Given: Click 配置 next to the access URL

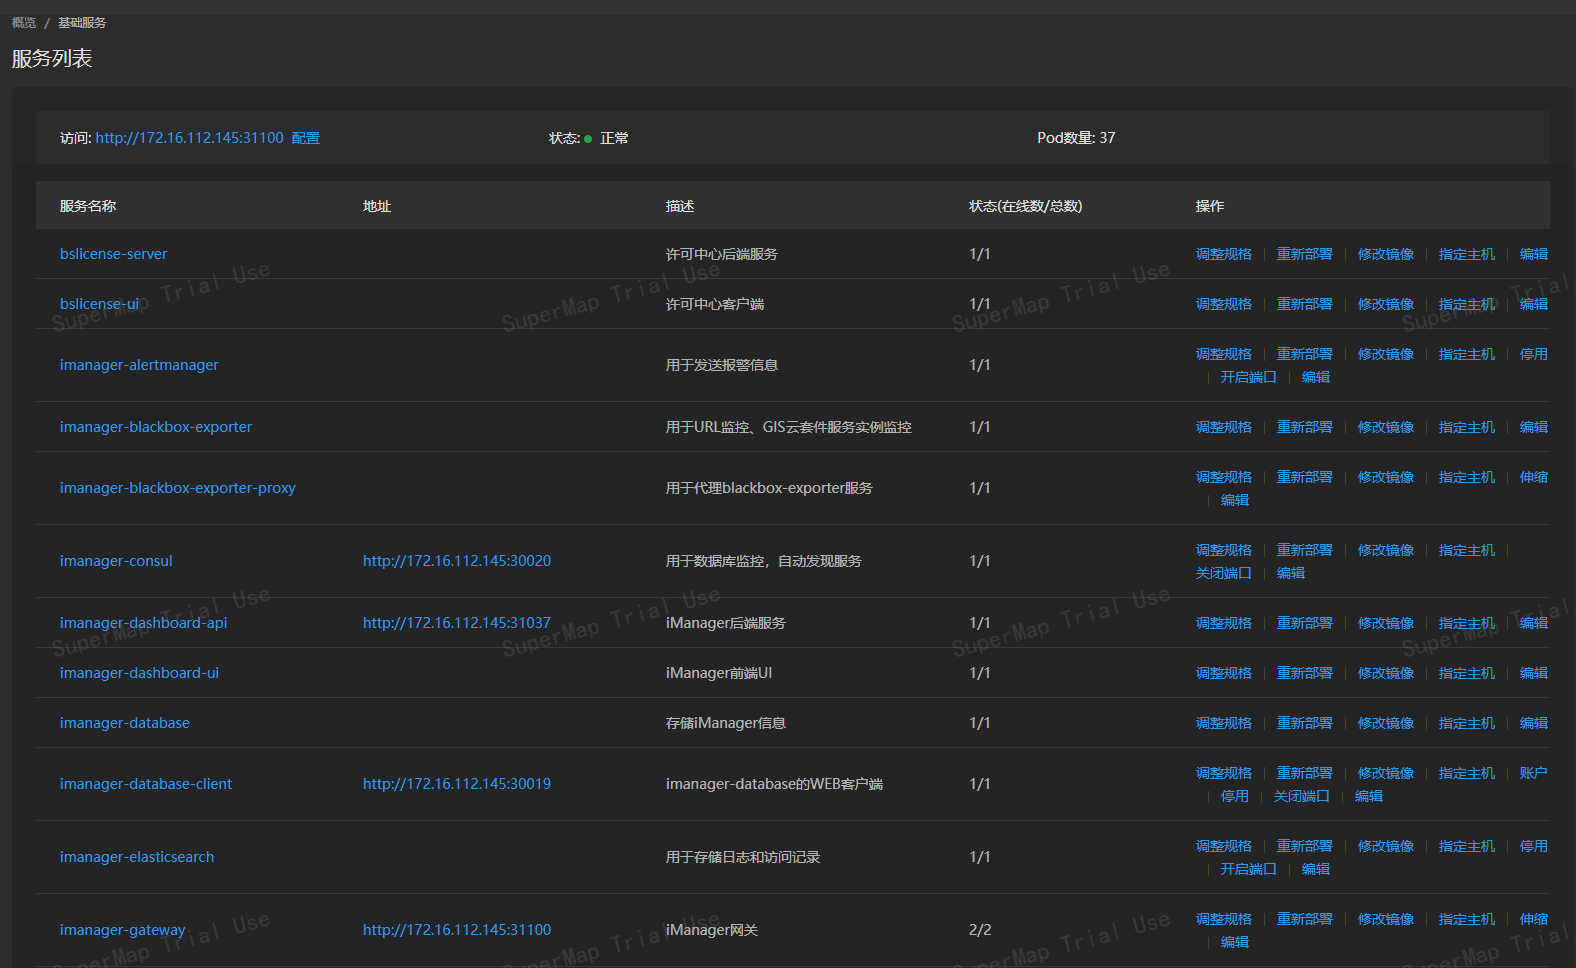Looking at the screenshot, I should [306, 138].
